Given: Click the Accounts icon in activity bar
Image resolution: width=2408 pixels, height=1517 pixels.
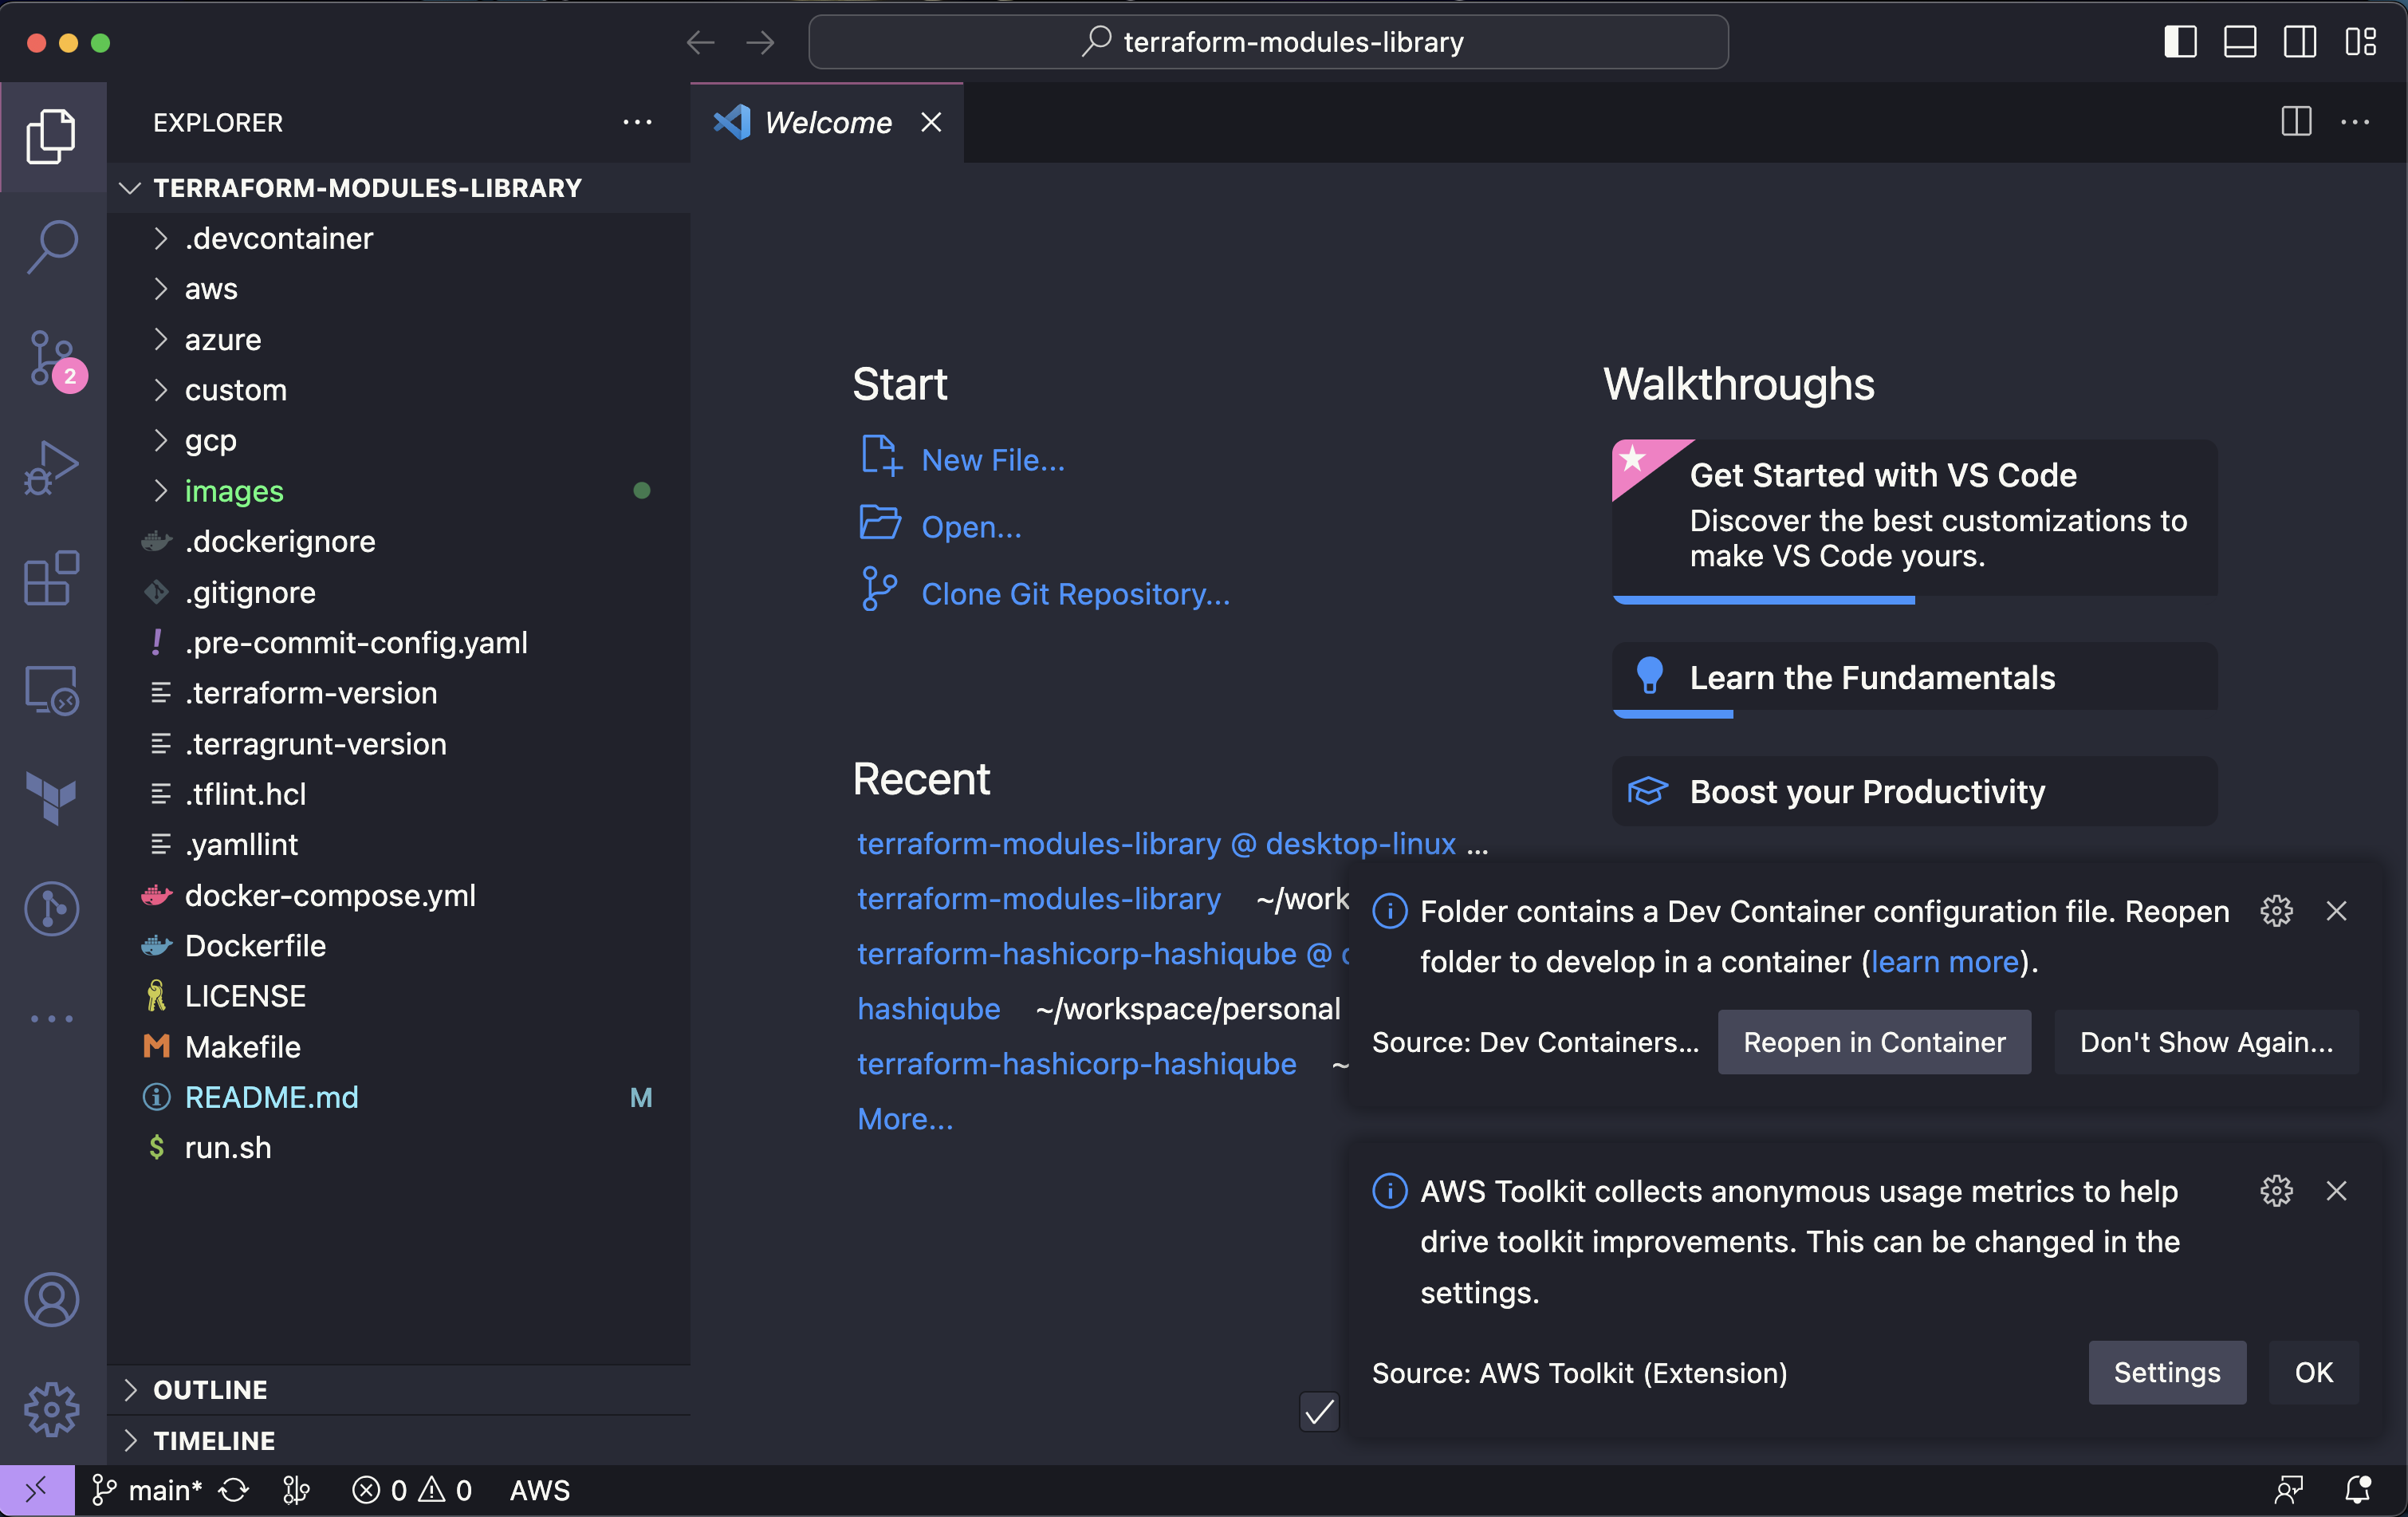Looking at the screenshot, I should point(52,1299).
